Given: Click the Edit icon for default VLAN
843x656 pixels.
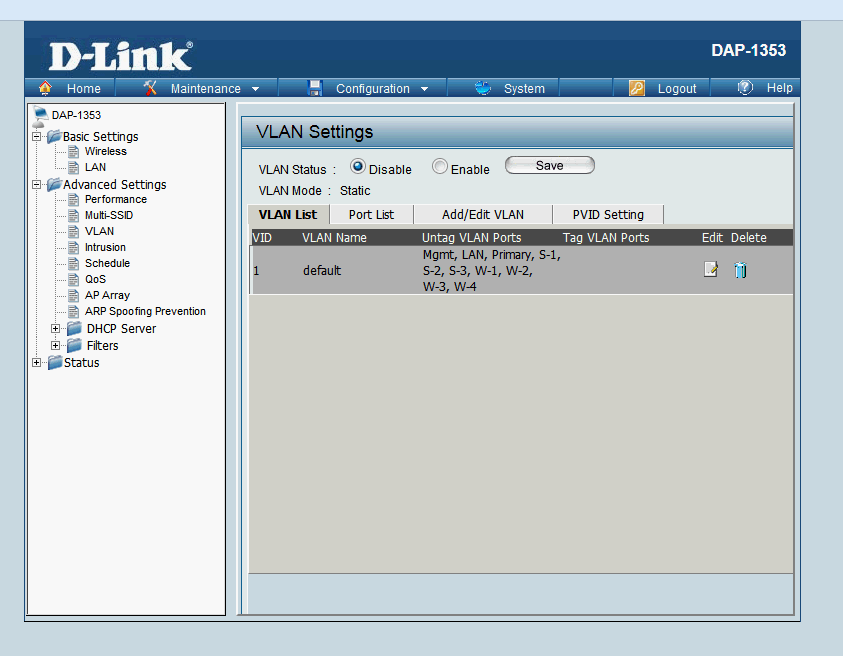Looking at the screenshot, I should [711, 270].
